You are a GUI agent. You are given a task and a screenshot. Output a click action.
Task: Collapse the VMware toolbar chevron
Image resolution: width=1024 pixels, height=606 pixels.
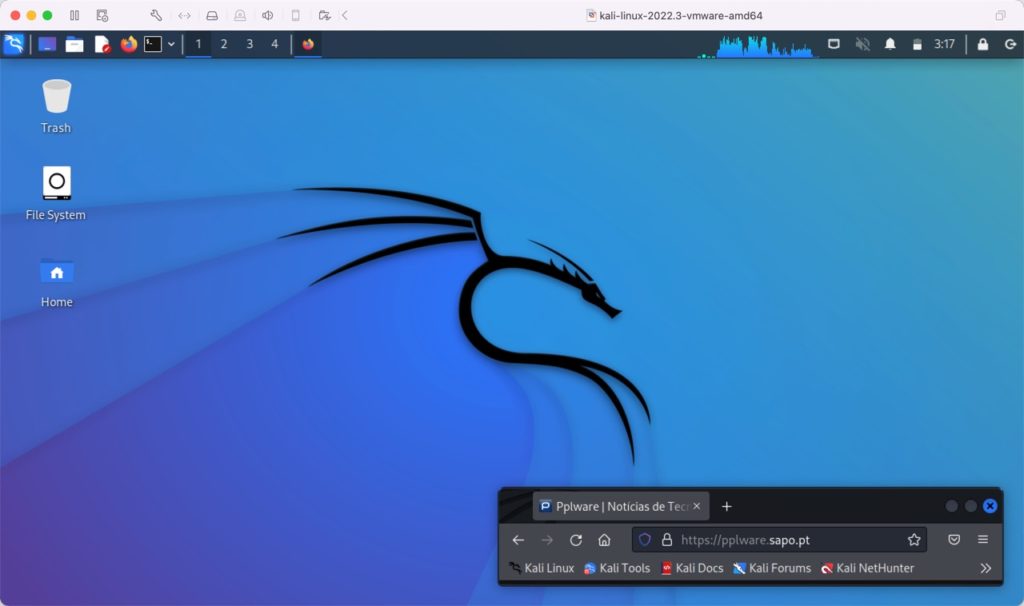pyautogui.click(x=345, y=15)
